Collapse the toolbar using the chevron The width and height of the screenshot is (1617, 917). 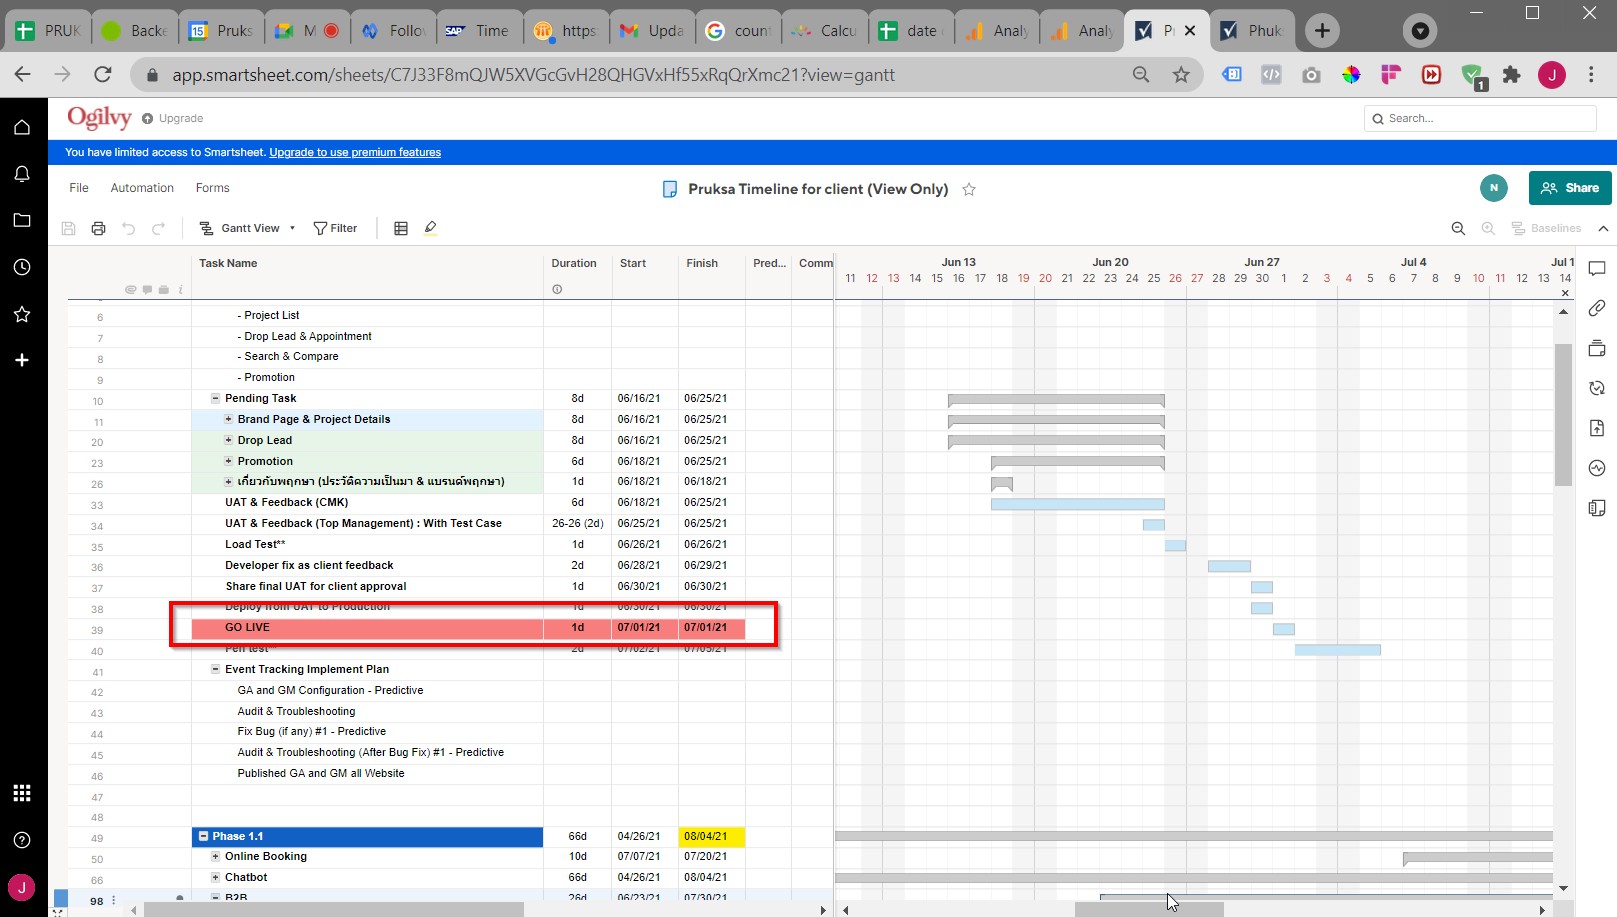tap(1603, 228)
